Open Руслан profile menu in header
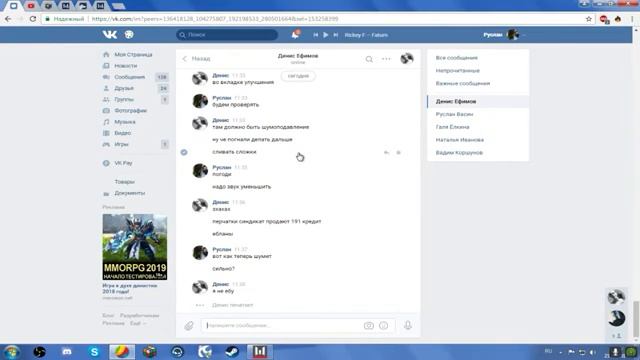This screenshot has height=360, width=640. (504, 35)
